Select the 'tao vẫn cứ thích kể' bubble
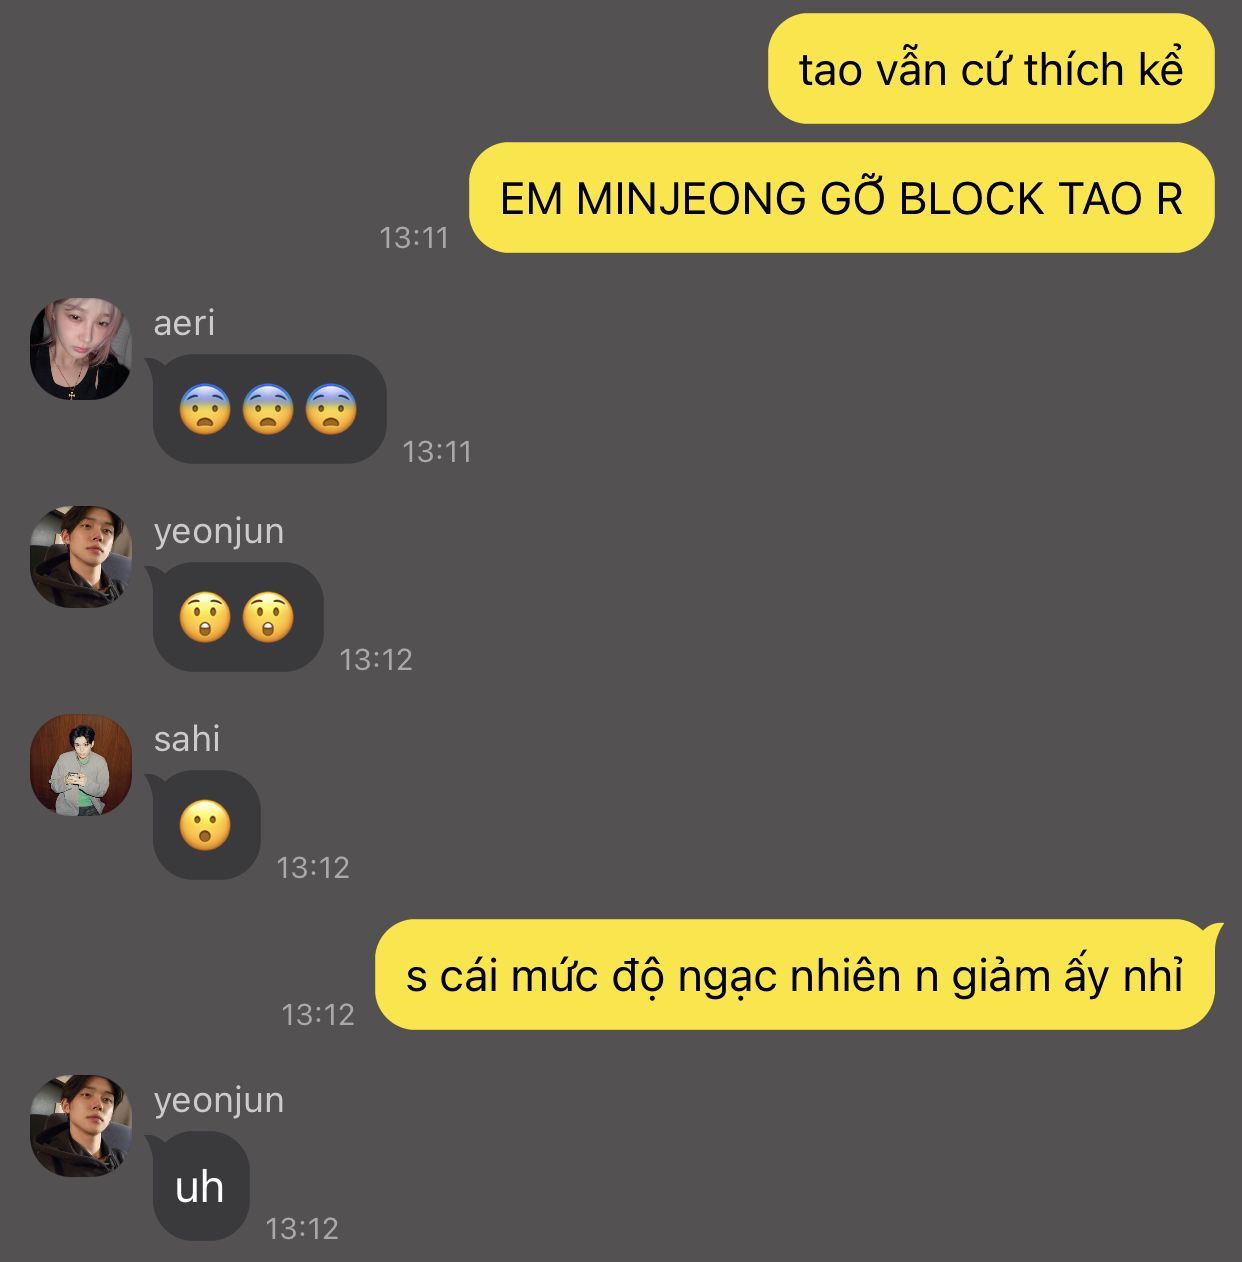 coord(991,69)
